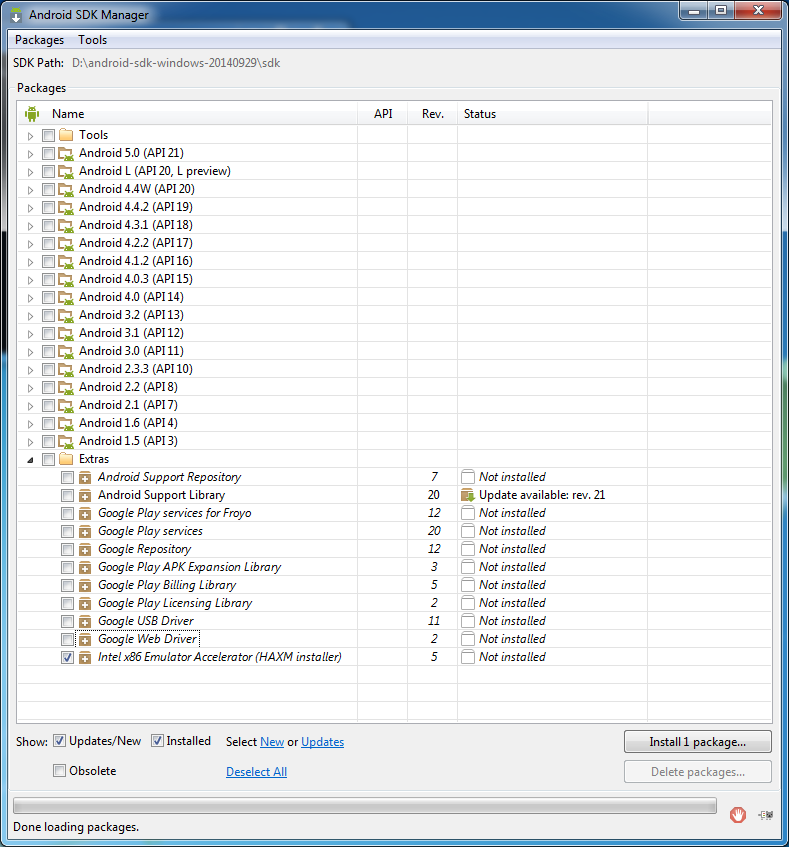Check the Android Support Library checkbox
789x847 pixels.
point(68,495)
